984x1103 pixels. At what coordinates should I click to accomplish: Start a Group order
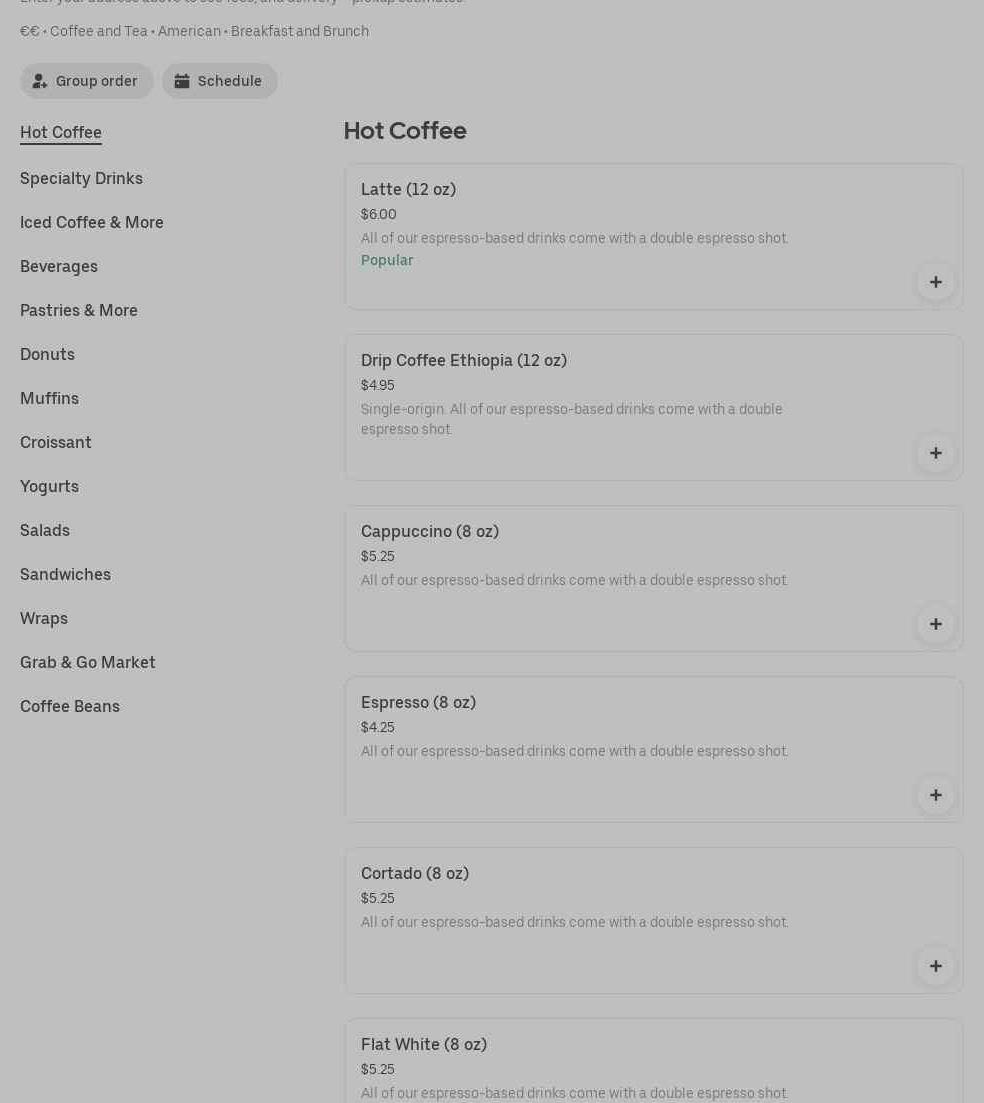click(x=87, y=81)
